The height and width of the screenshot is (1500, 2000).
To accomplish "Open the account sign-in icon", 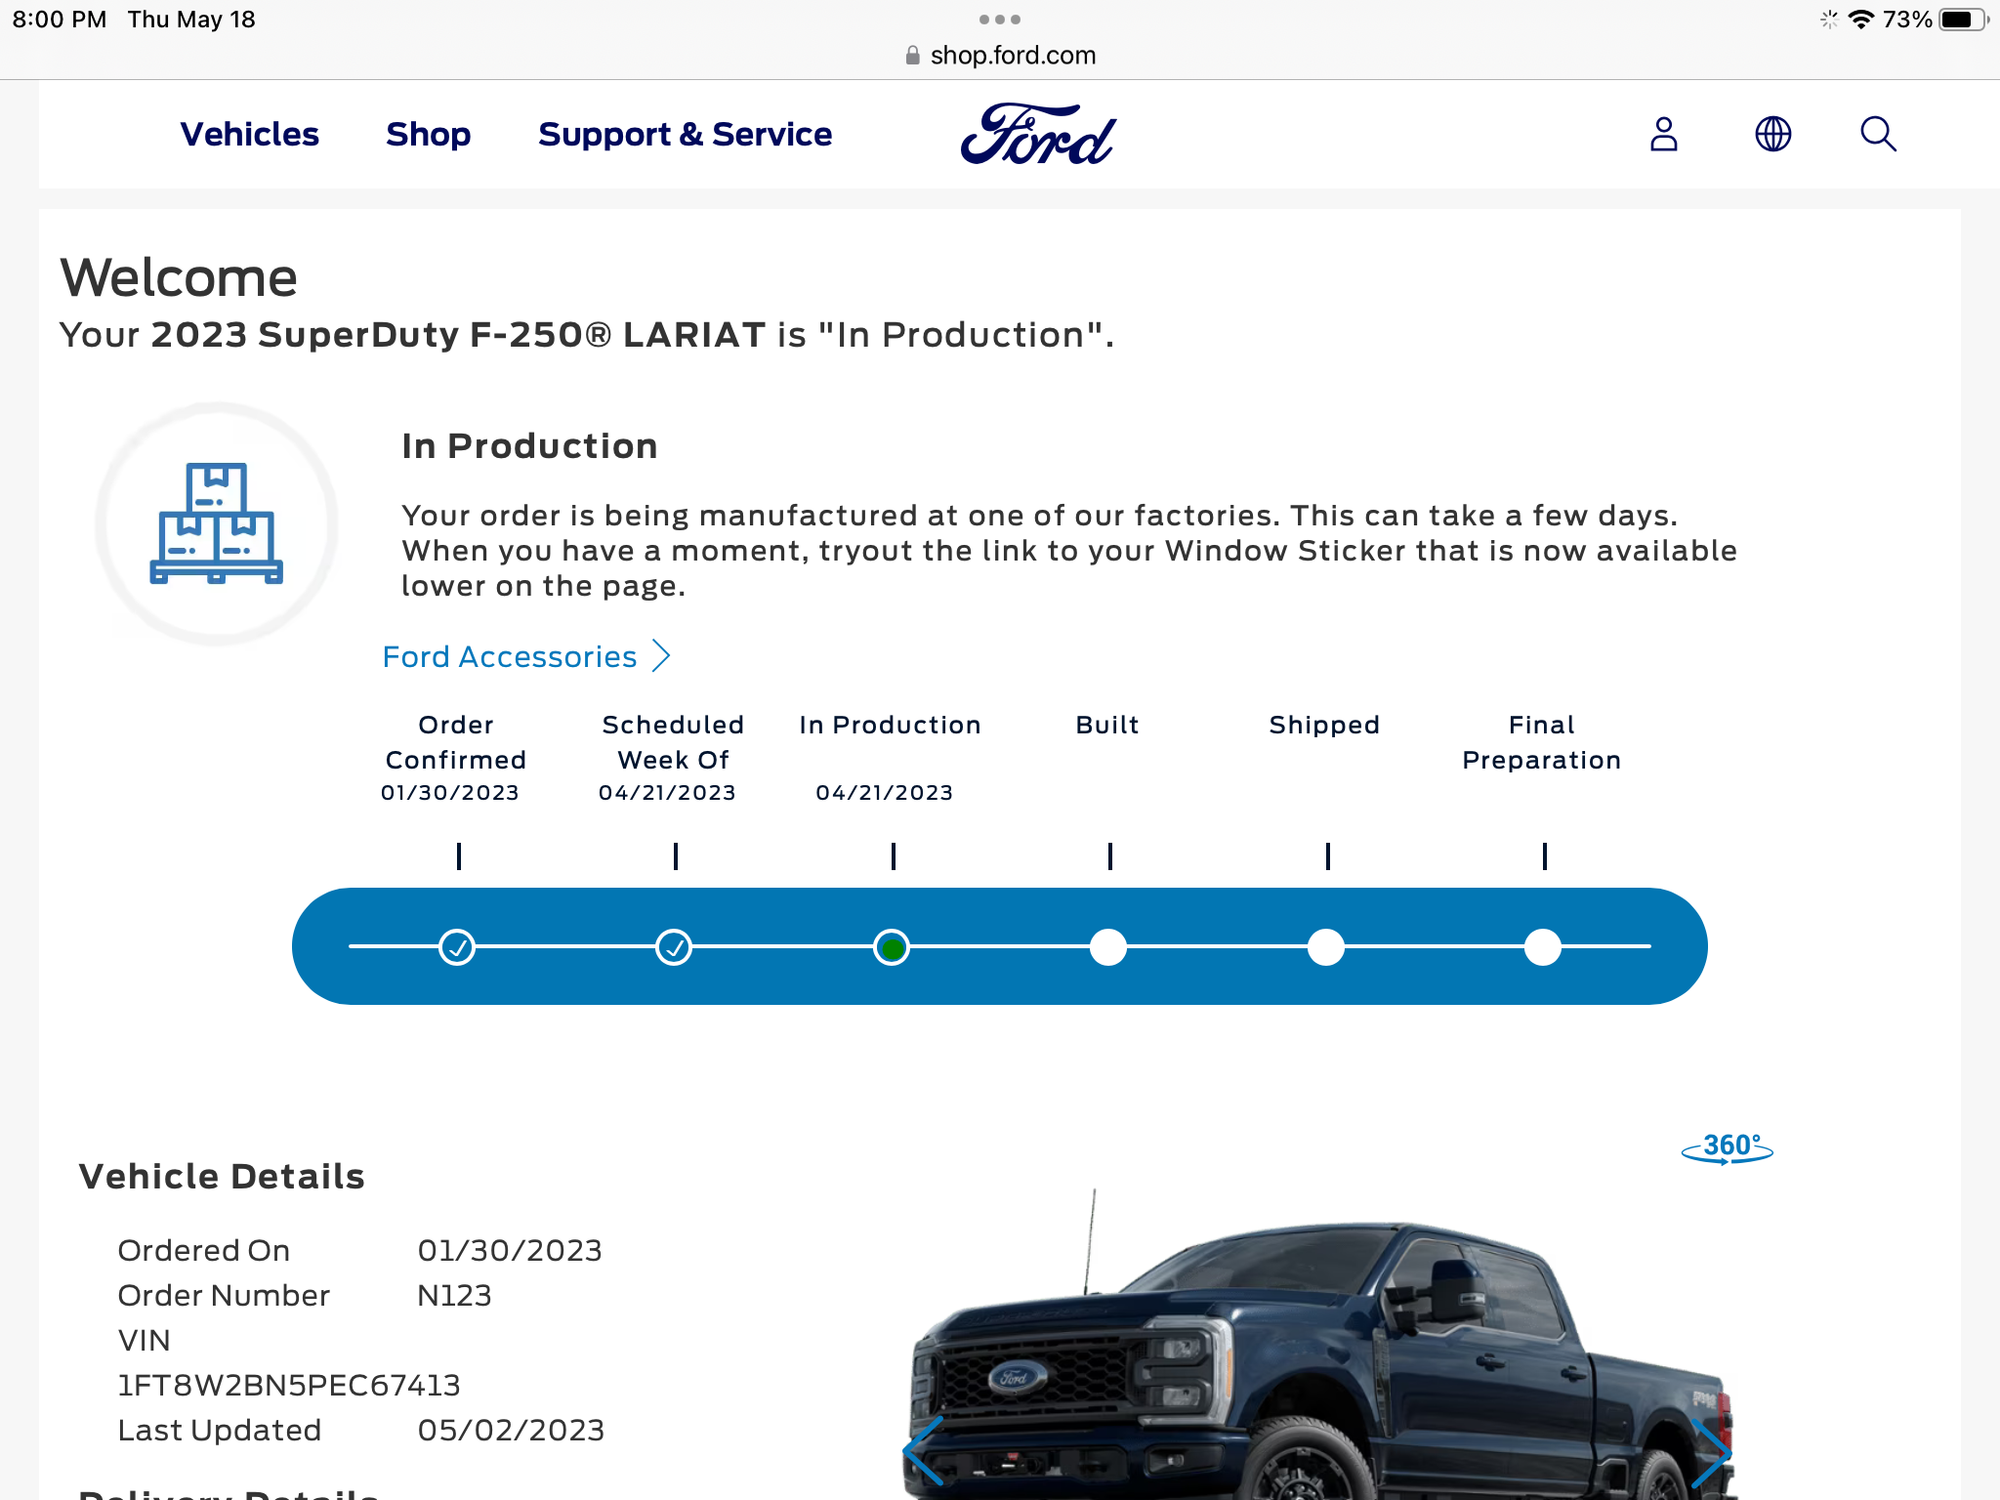I will click(x=1663, y=134).
